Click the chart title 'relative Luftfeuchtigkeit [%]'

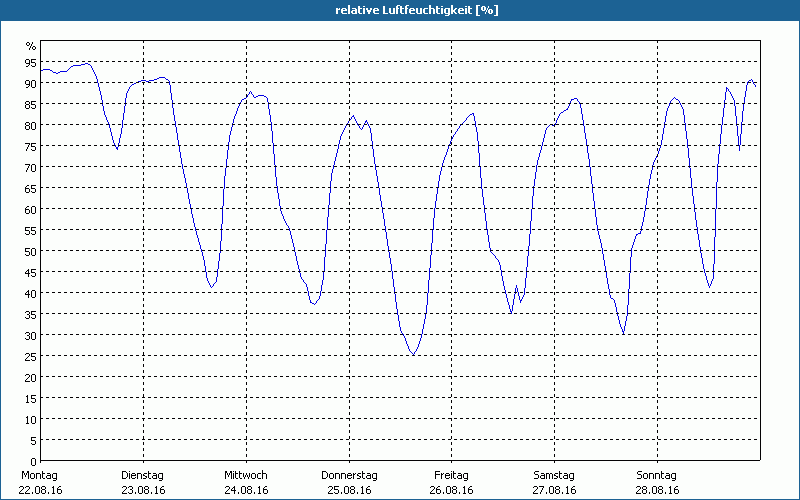417,10
